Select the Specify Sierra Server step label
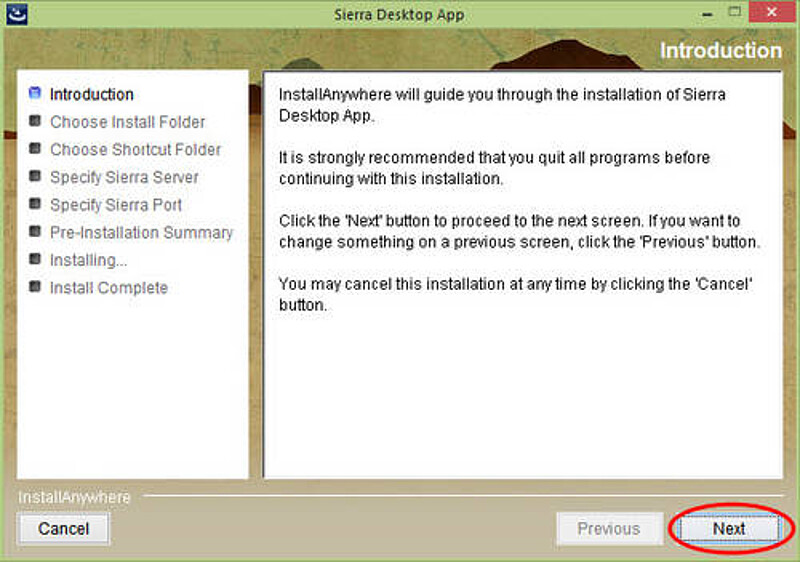The image size is (800, 562). 124,177
